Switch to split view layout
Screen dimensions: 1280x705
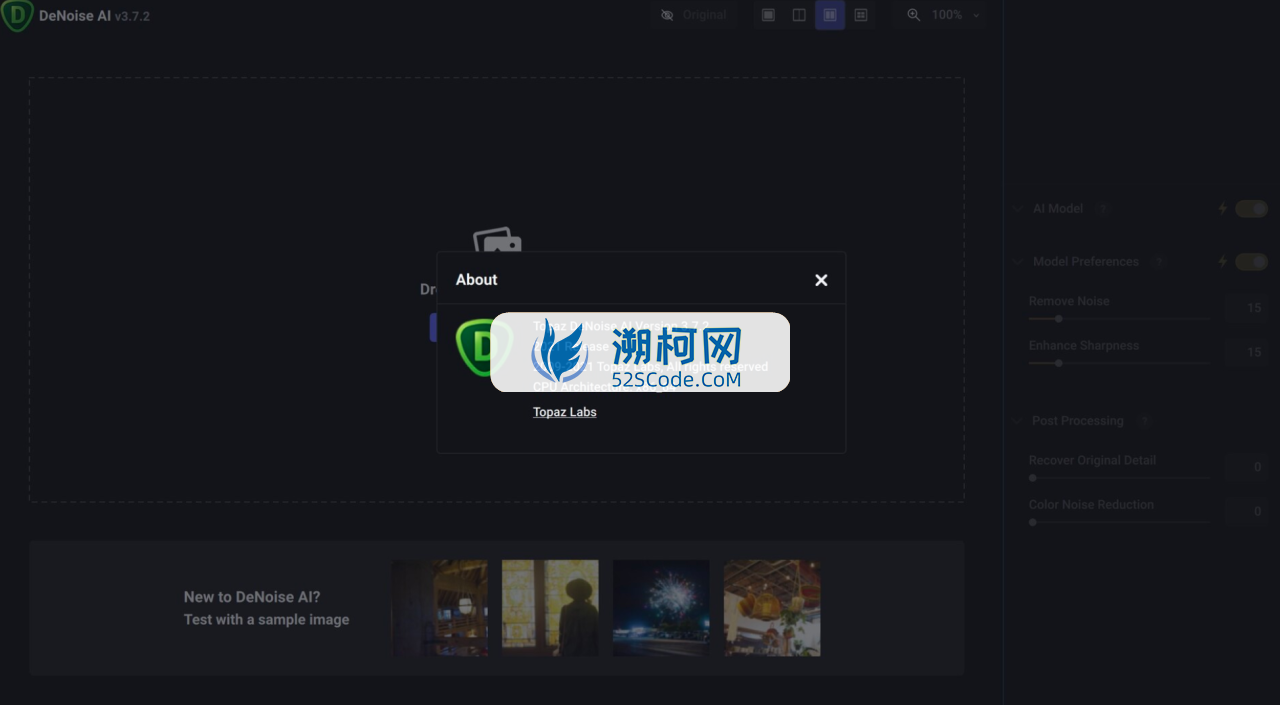799,15
